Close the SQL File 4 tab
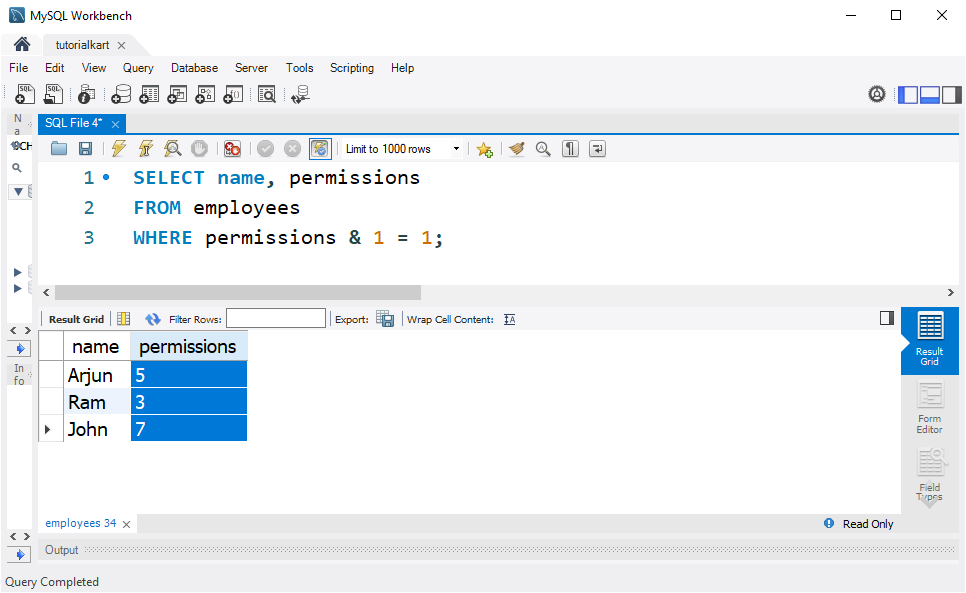Screen dimensions: 966x593 tap(115, 124)
